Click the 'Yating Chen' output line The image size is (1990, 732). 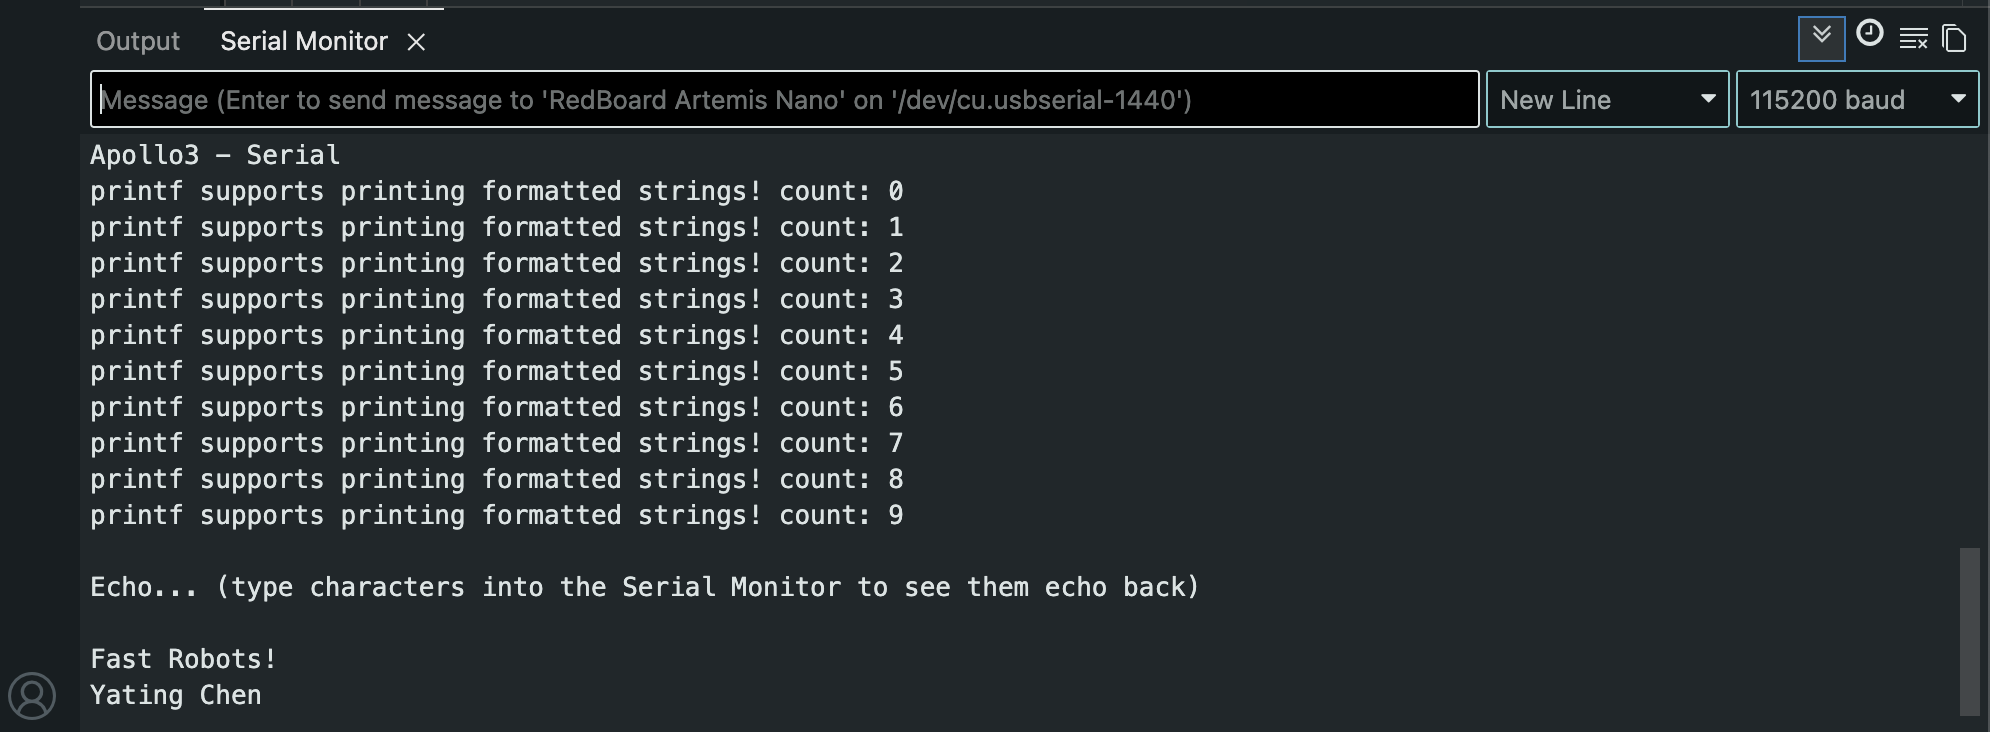coord(176,695)
